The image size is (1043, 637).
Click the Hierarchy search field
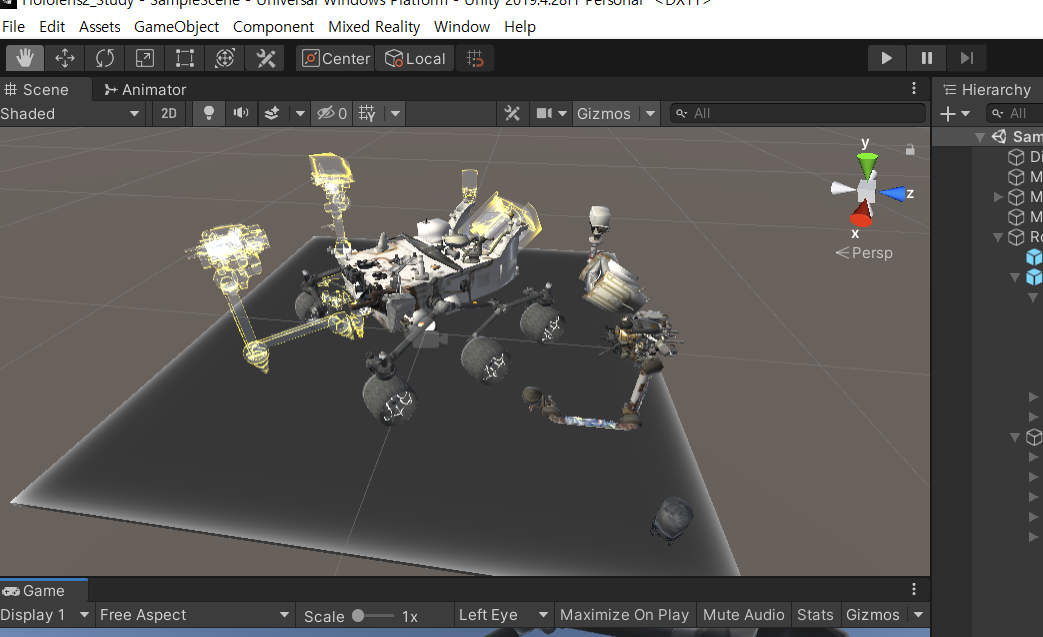[x=1015, y=114]
